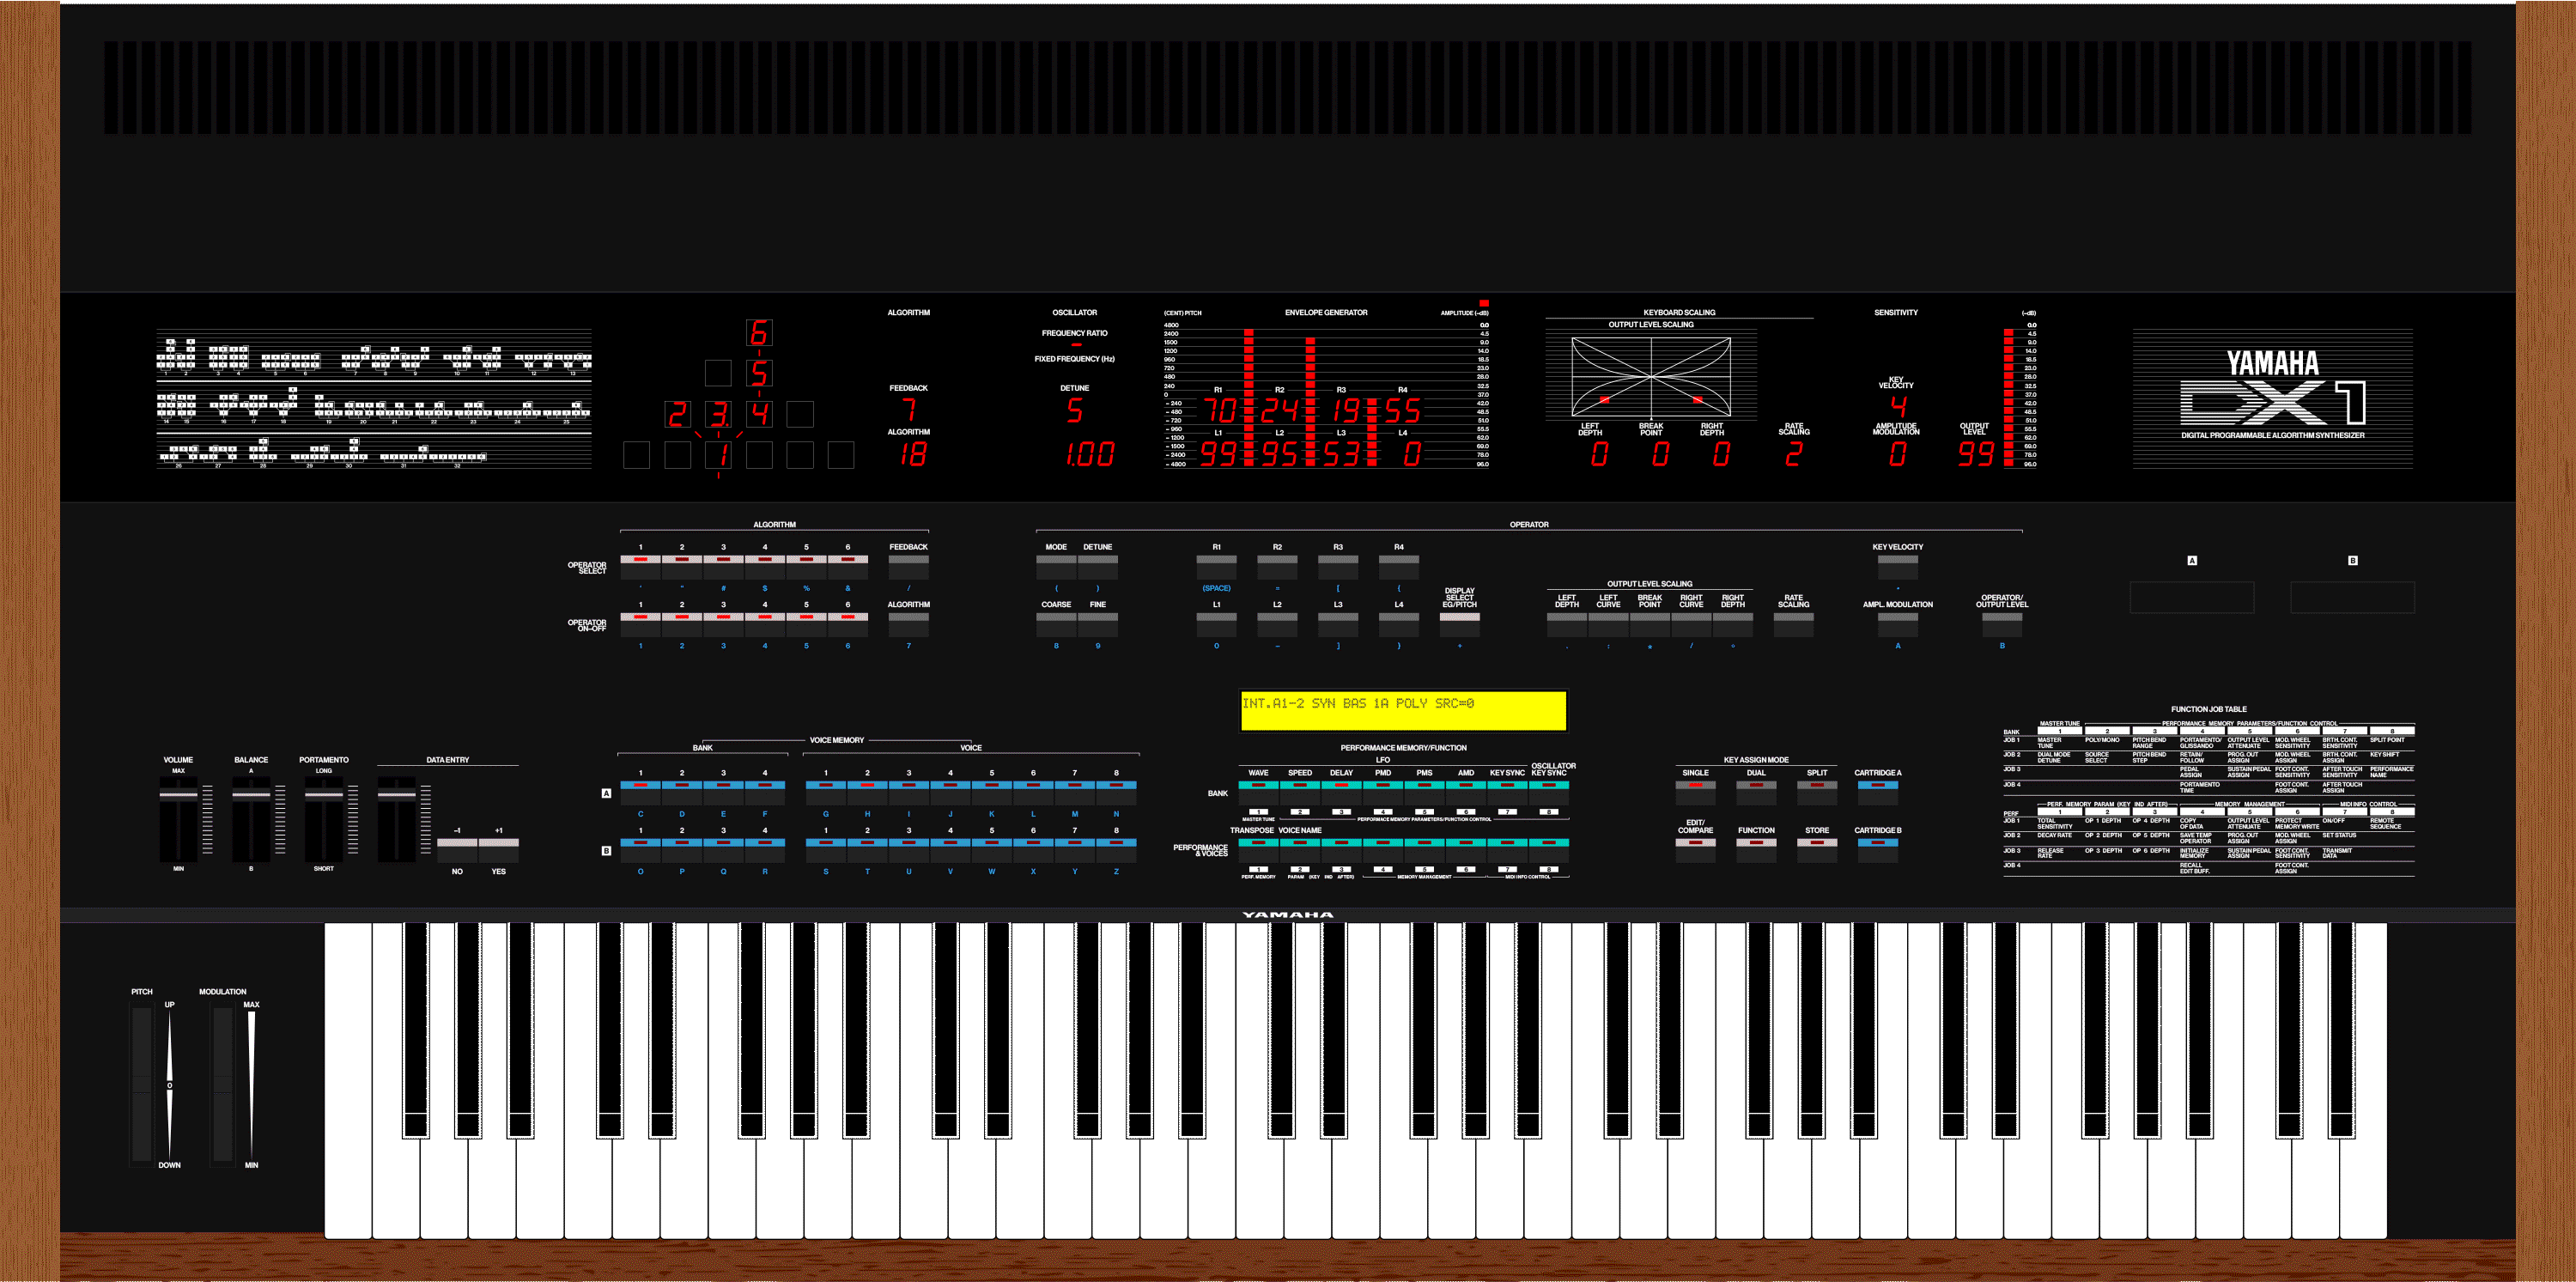
Task: Select operator 6 in Operator Select row
Action: tap(847, 566)
